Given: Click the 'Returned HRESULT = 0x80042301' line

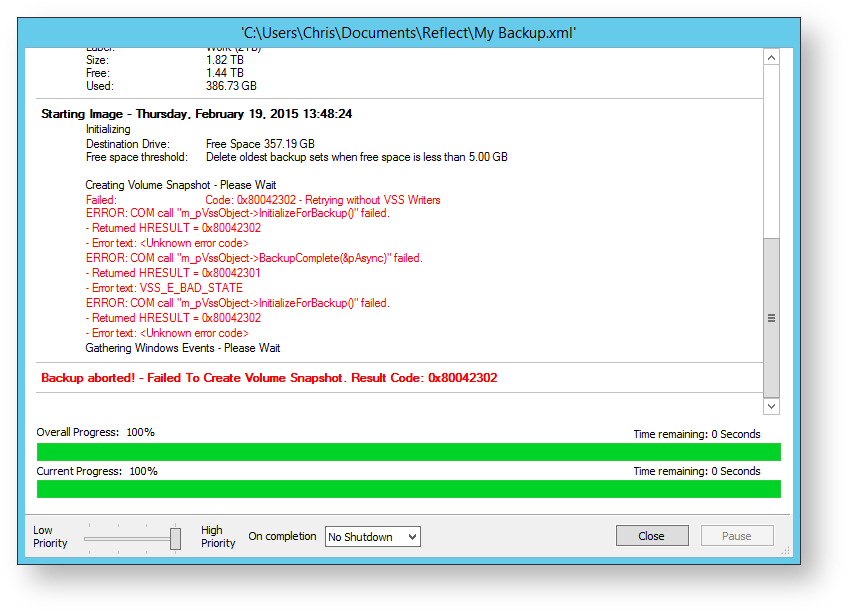Looking at the screenshot, I should point(173,272).
